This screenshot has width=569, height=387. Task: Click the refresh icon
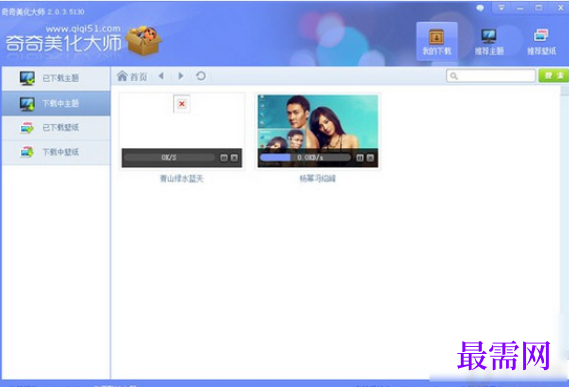[x=201, y=76]
